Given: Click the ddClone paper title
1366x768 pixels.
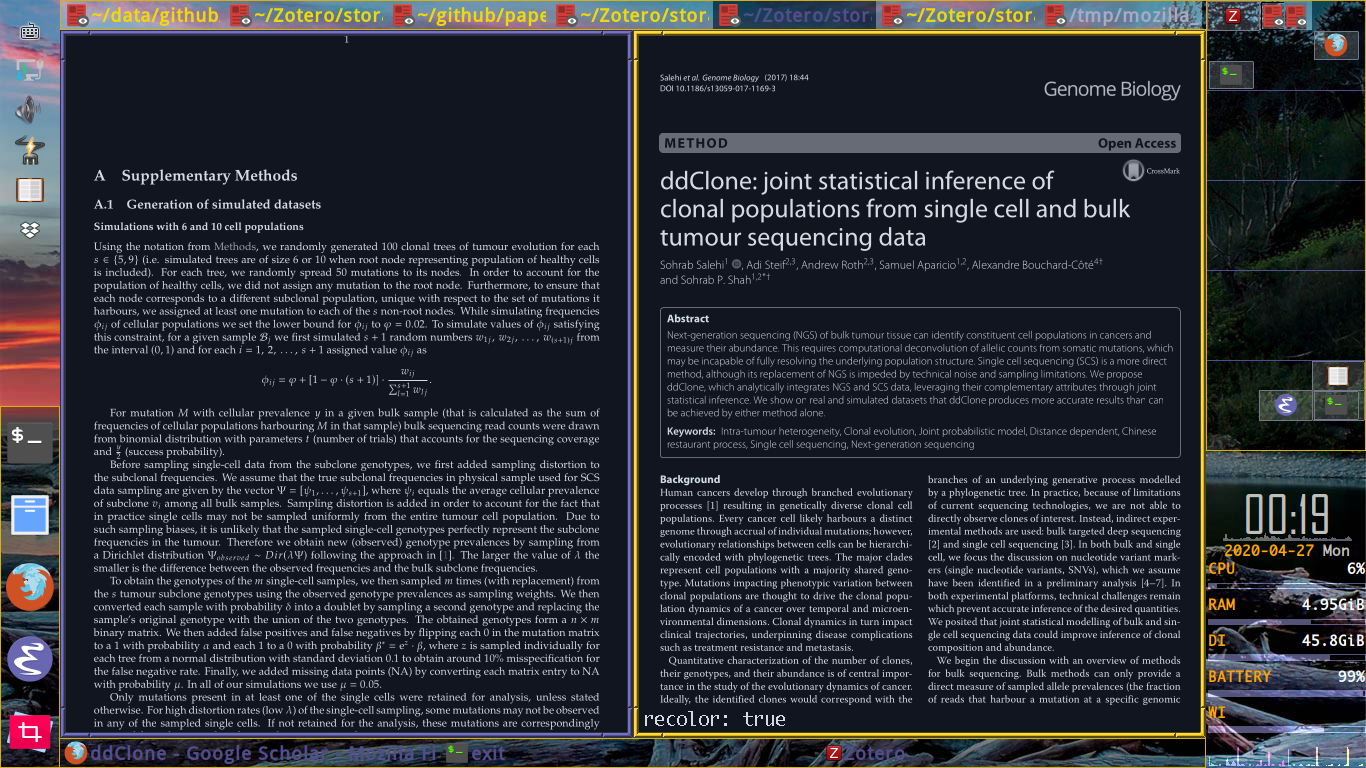Looking at the screenshot, I should click(895, 209).
